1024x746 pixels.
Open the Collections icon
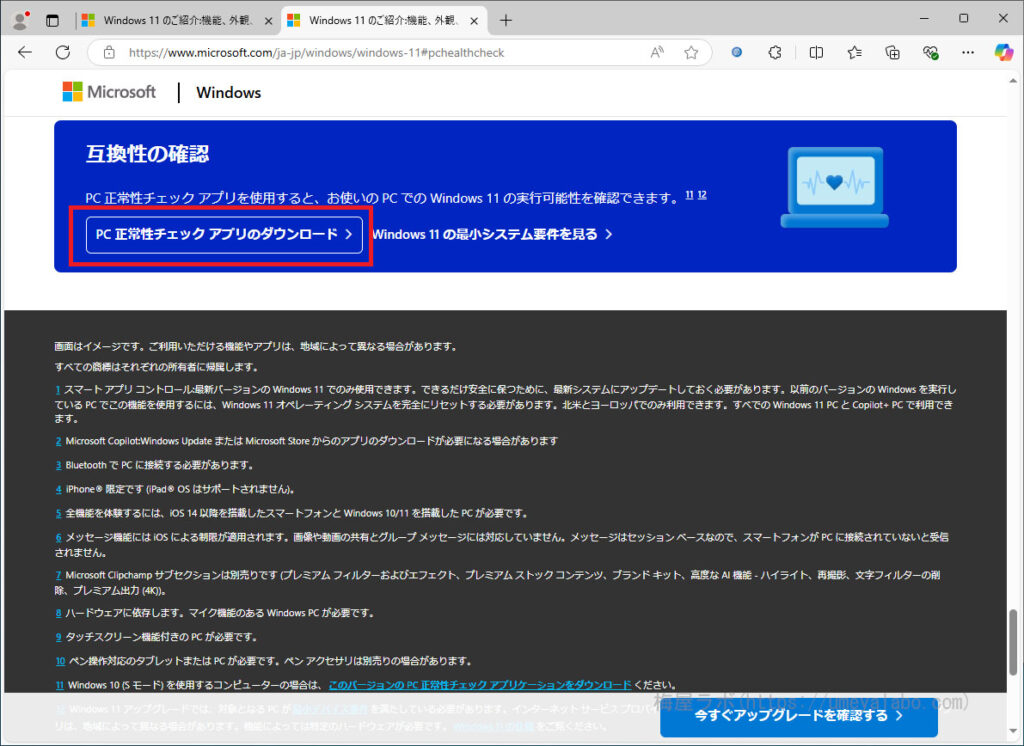pyautogui.click(x=892, y=52)
